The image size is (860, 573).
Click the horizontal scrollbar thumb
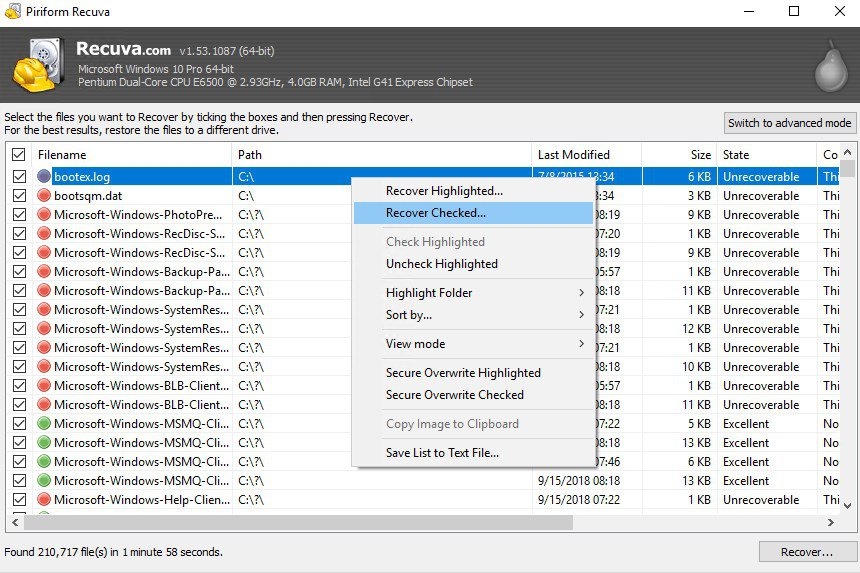pos(298,523)
